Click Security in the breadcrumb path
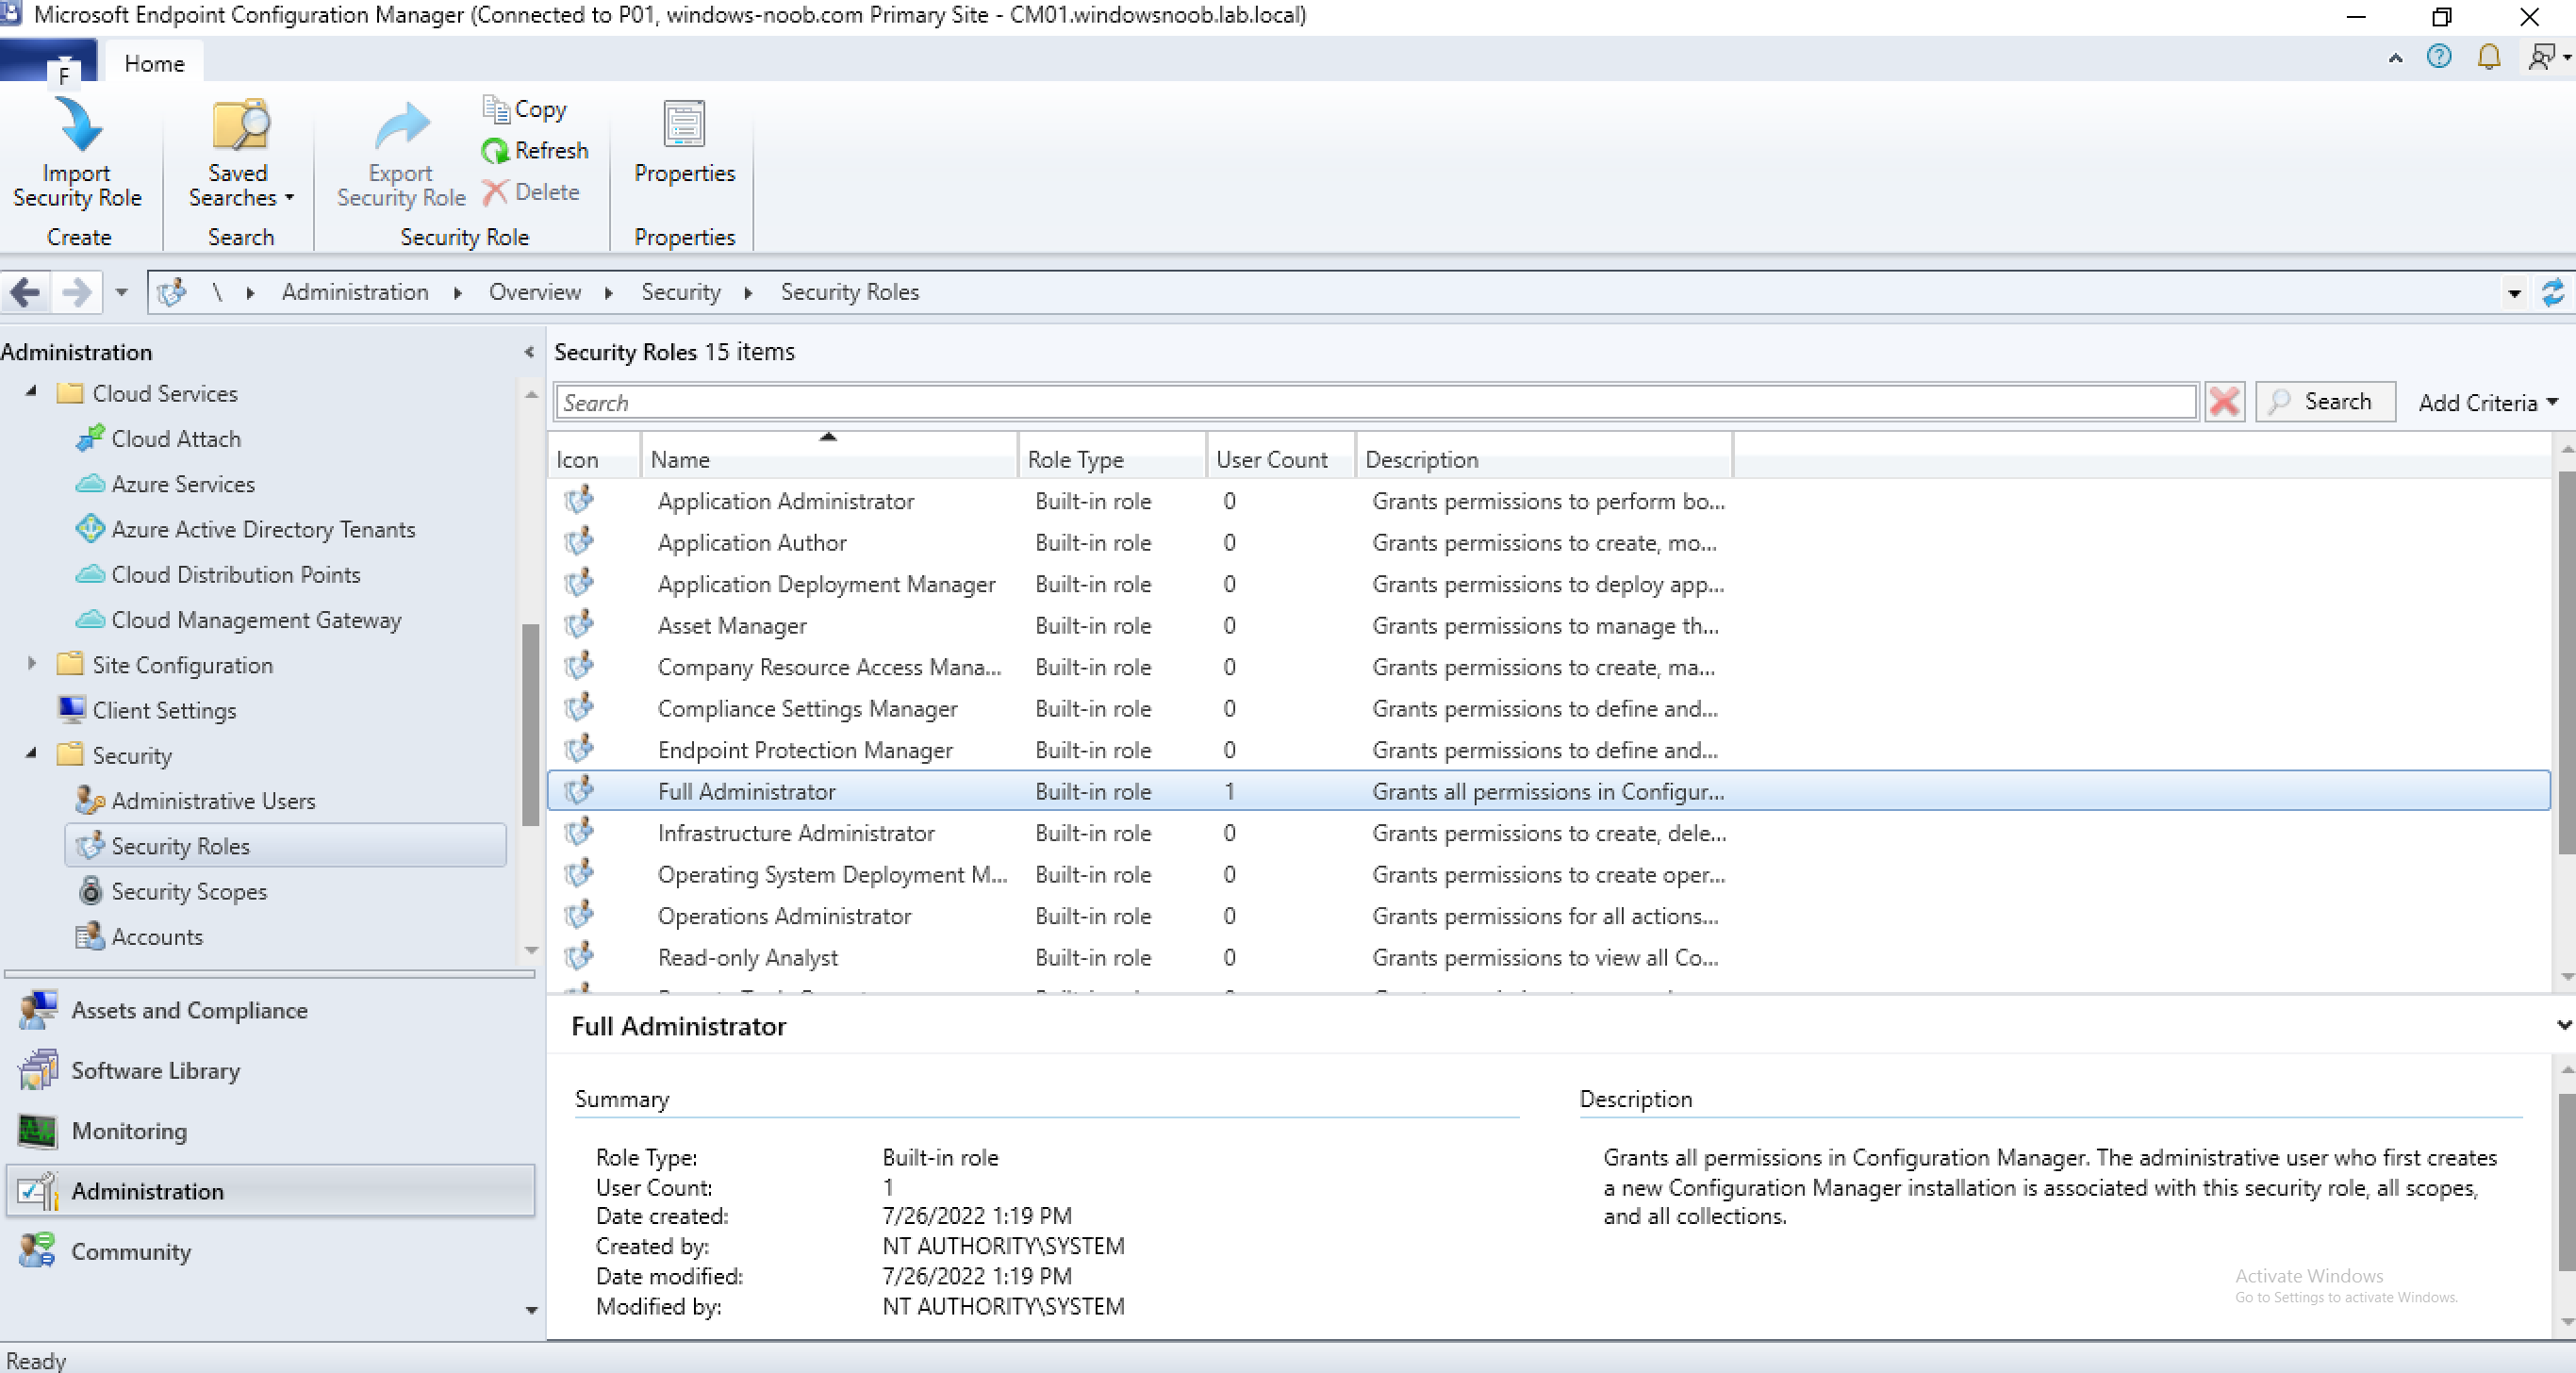The image size is (2576, 1373). (x=681, y=292)
